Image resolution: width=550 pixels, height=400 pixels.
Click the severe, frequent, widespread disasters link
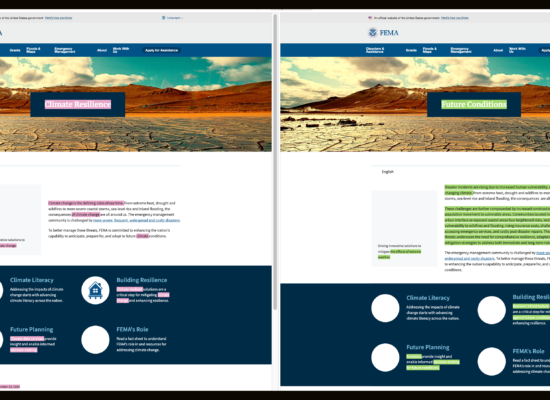tap(136, 220)
